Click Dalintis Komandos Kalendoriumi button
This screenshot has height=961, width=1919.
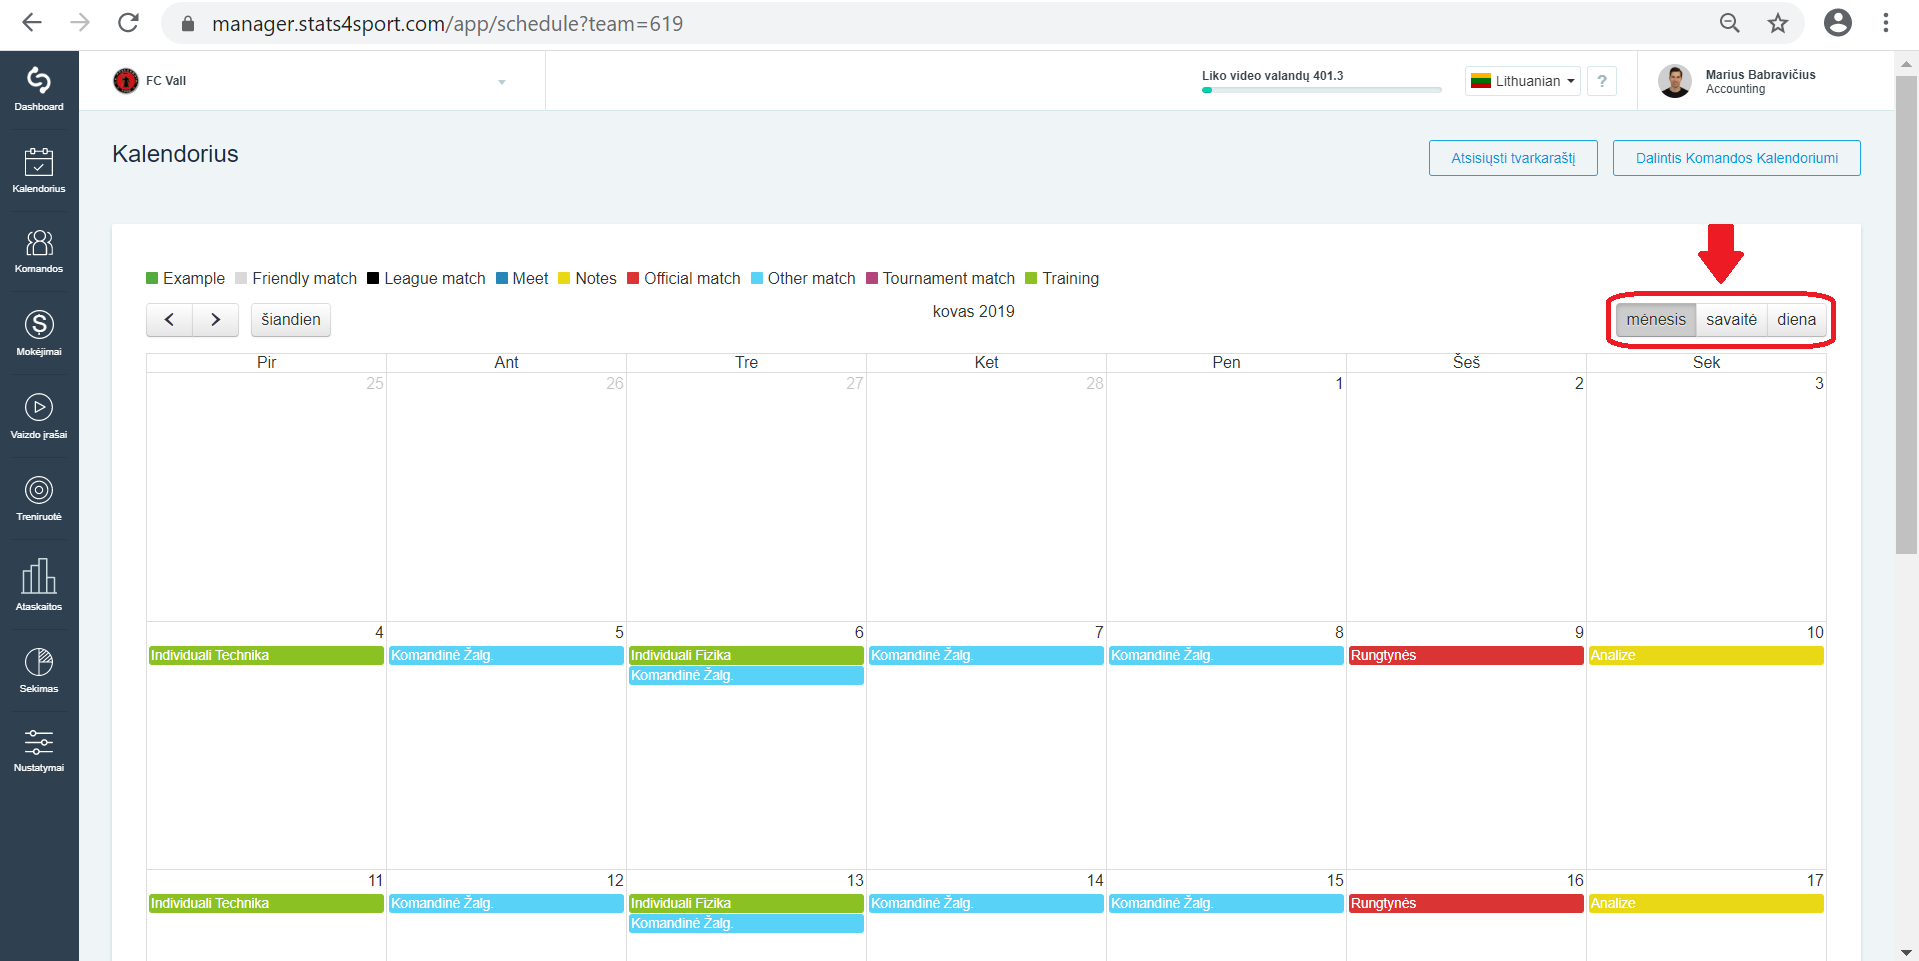1736,158
